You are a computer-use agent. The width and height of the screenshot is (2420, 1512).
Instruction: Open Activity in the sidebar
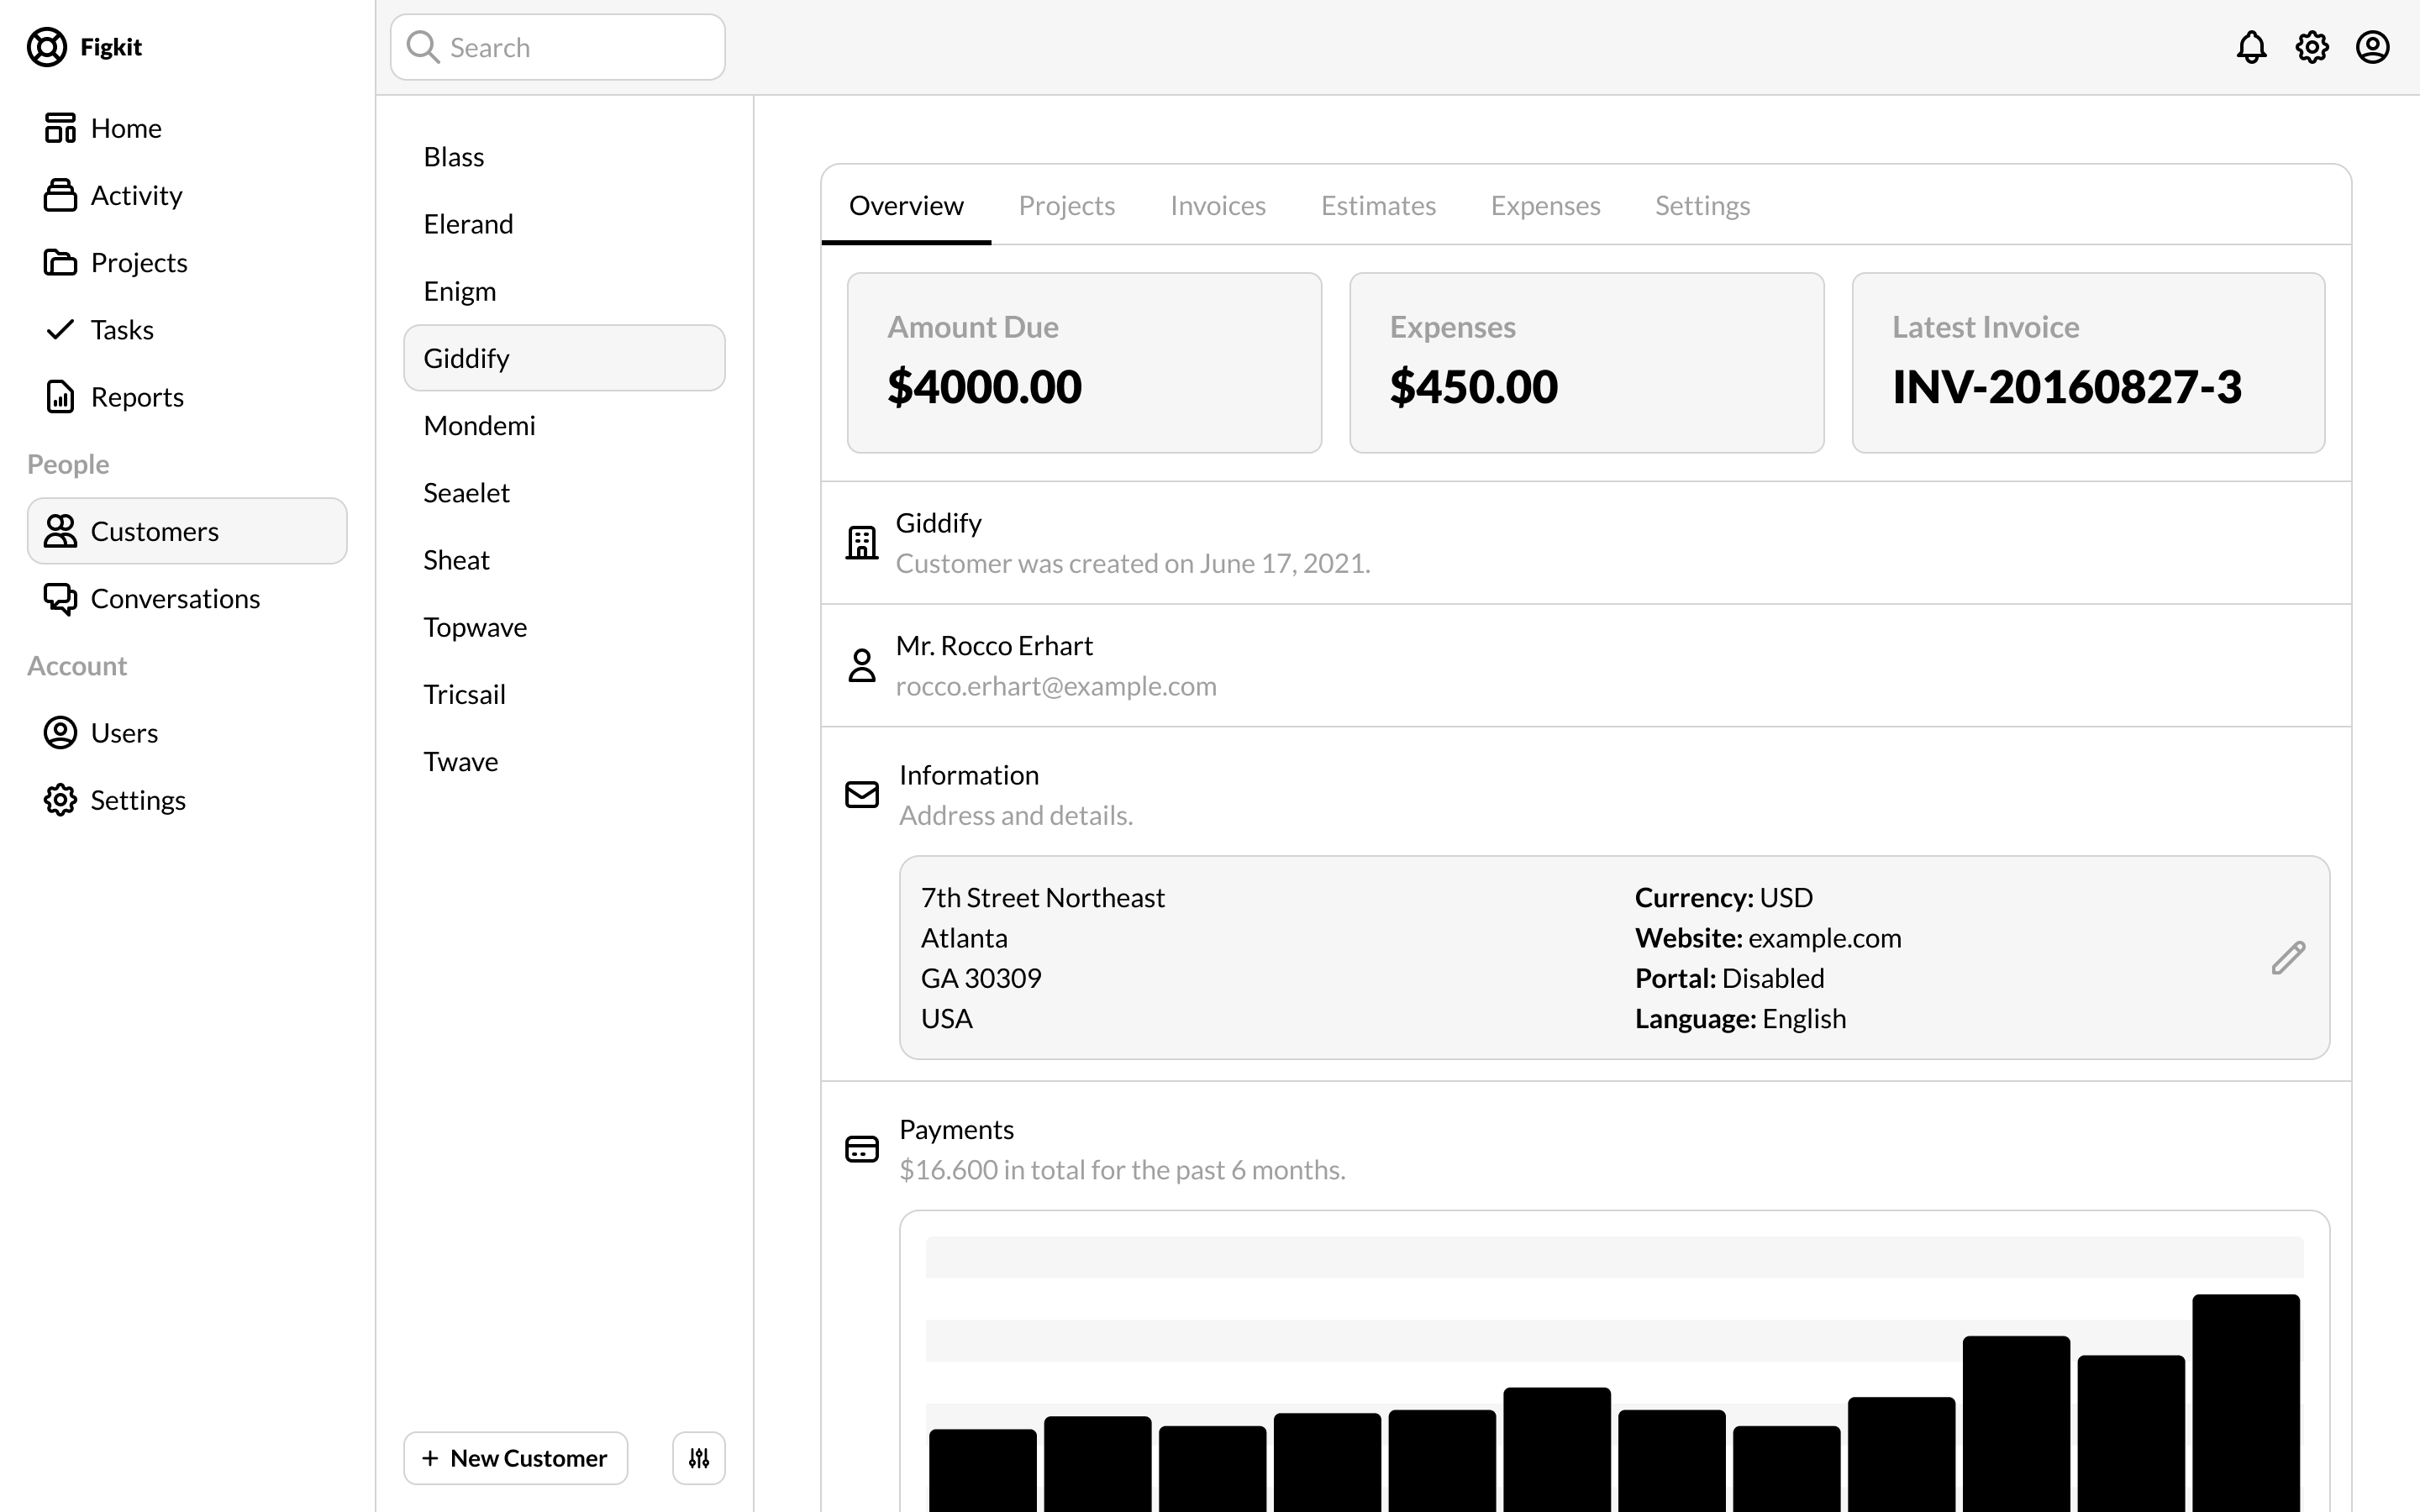coord(136,195)
